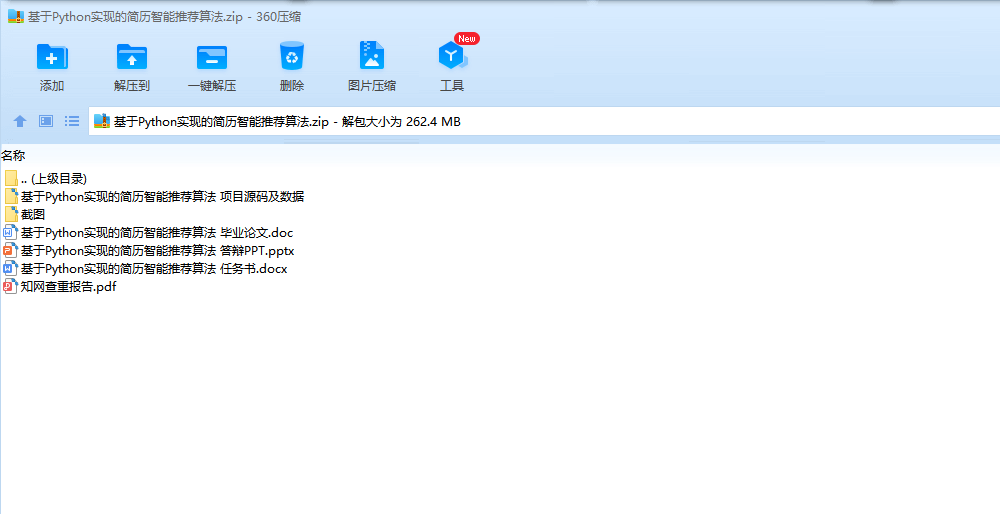Click the 添加 (Add) toolbar icon
1000x514 pixels.
click(52, 56)
